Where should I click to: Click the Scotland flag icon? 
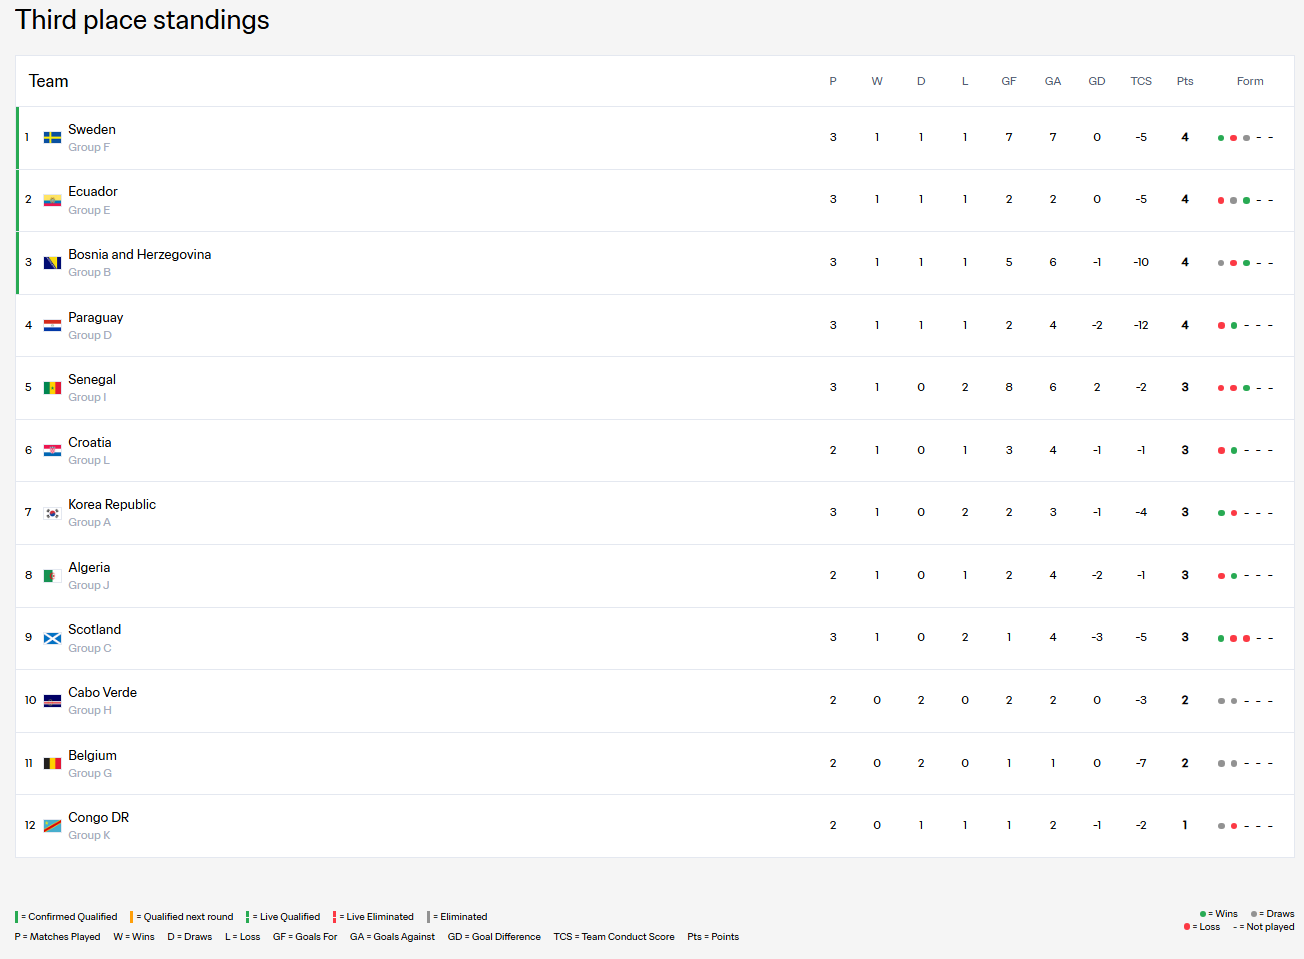tap(52, 638)
